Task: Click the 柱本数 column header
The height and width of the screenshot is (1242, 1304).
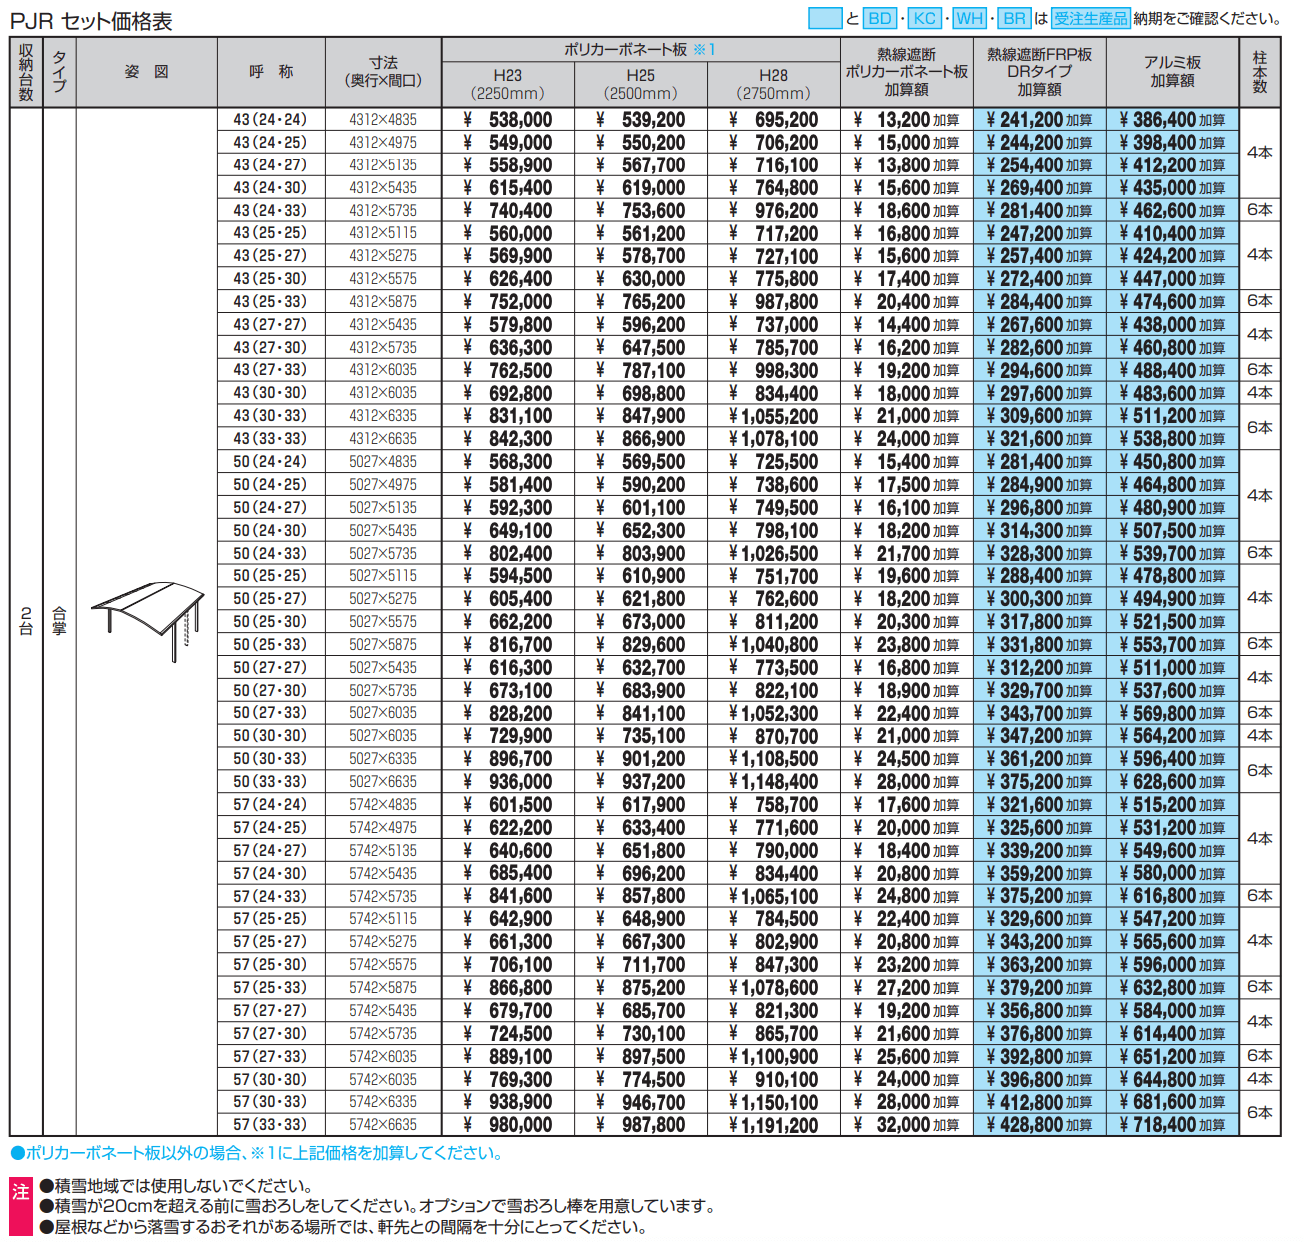Action: pyautogui.click(x=1259, y=72)
